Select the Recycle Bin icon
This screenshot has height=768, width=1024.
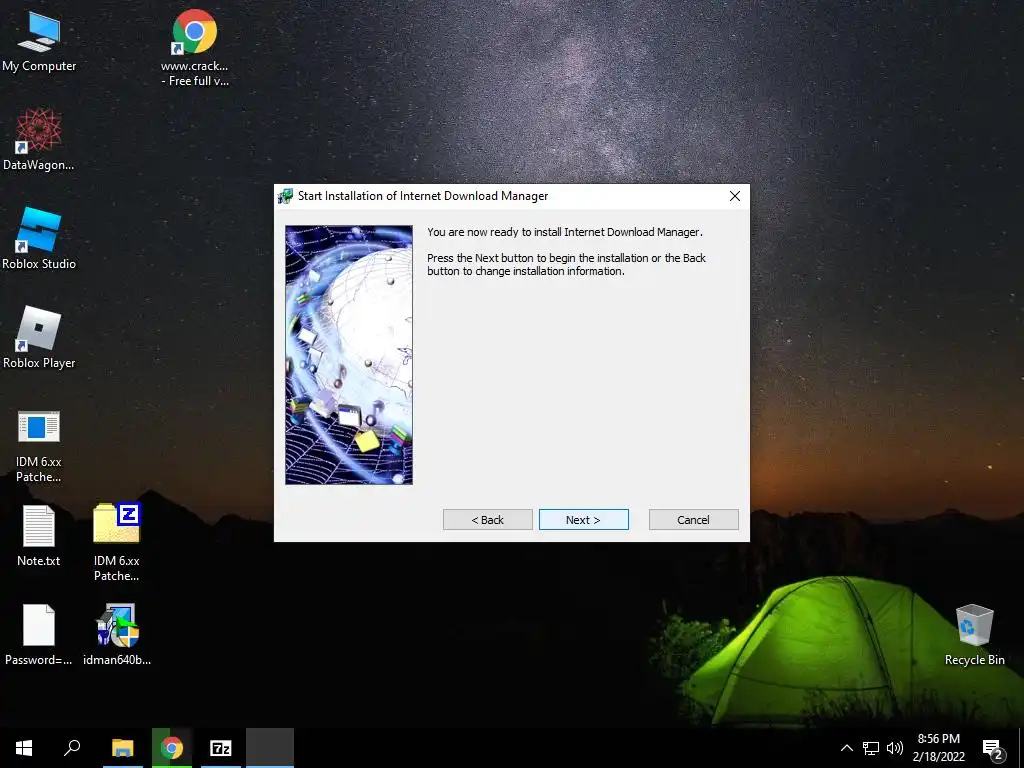[974, 634]
